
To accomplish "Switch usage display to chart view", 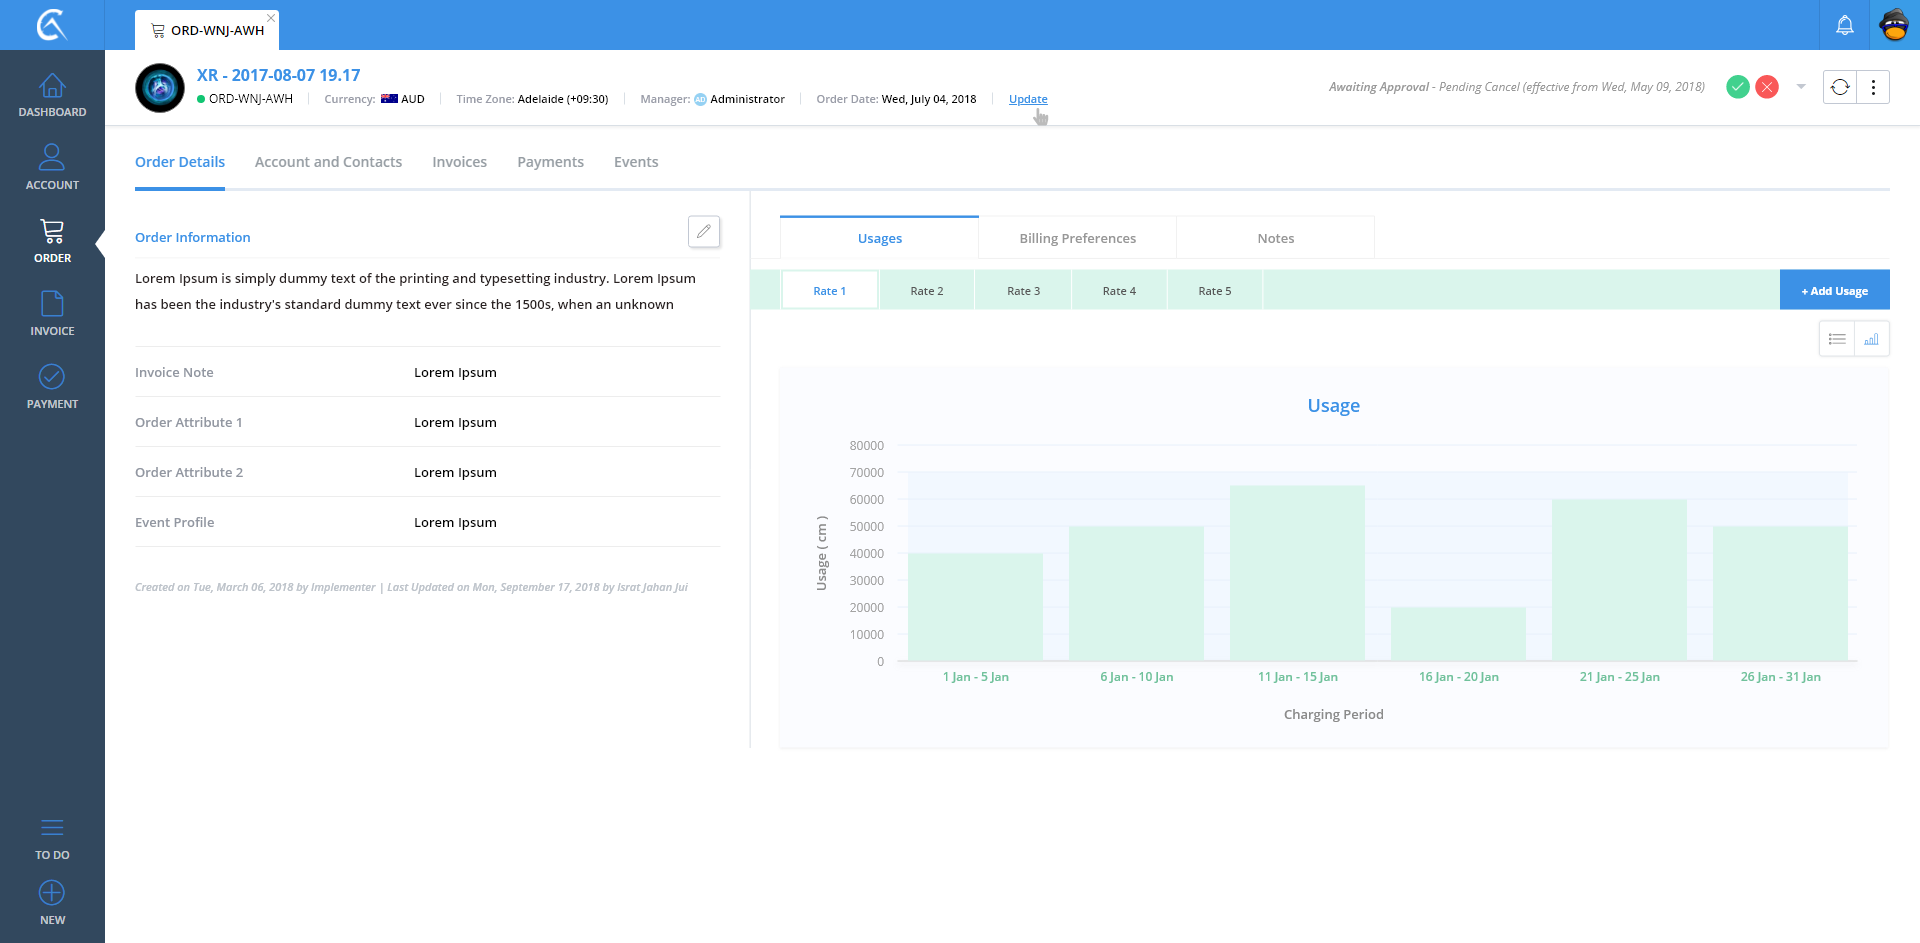I will [x=1871, y=339].
